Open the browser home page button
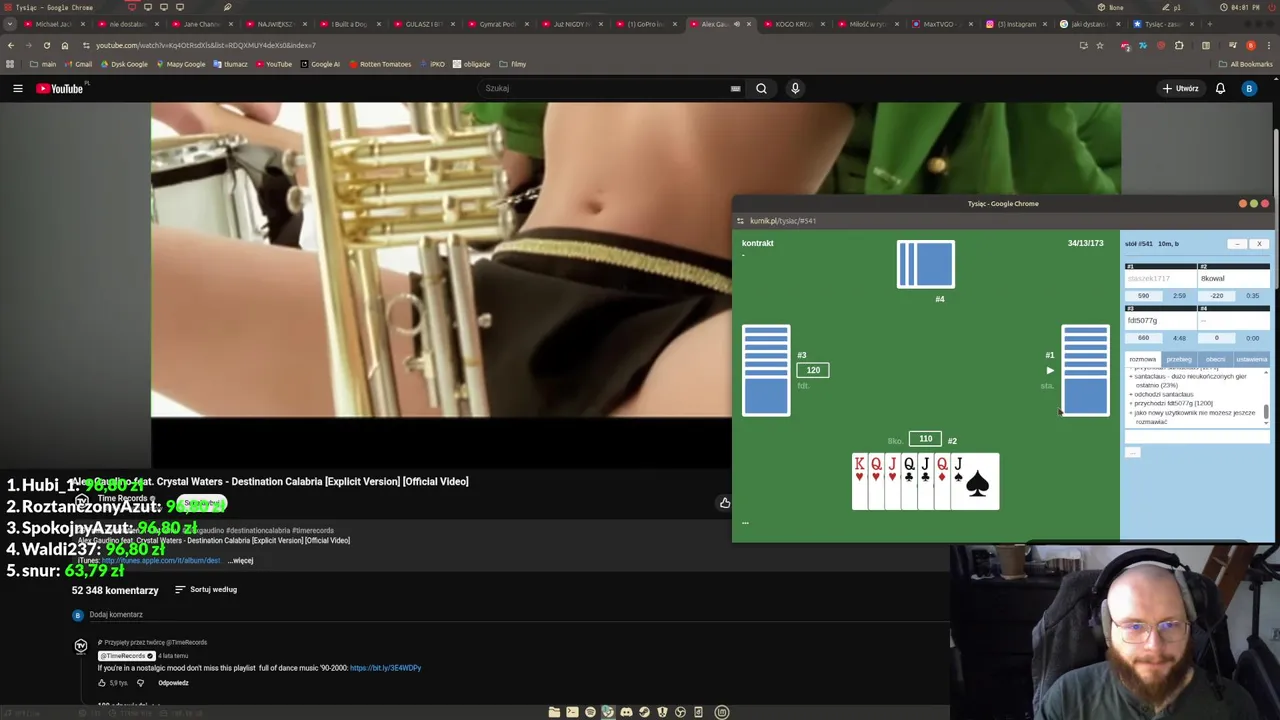 (65, 45)
